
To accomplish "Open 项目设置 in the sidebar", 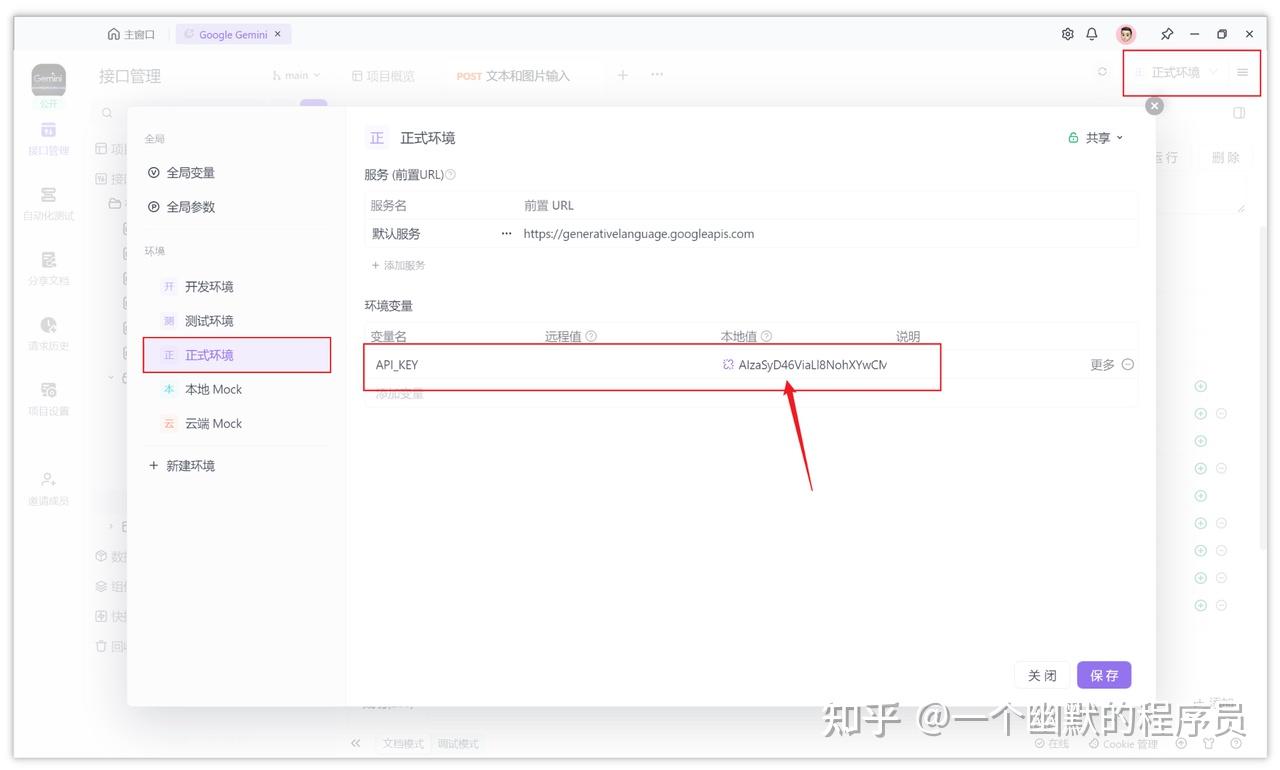I will [x=47, y=395].
